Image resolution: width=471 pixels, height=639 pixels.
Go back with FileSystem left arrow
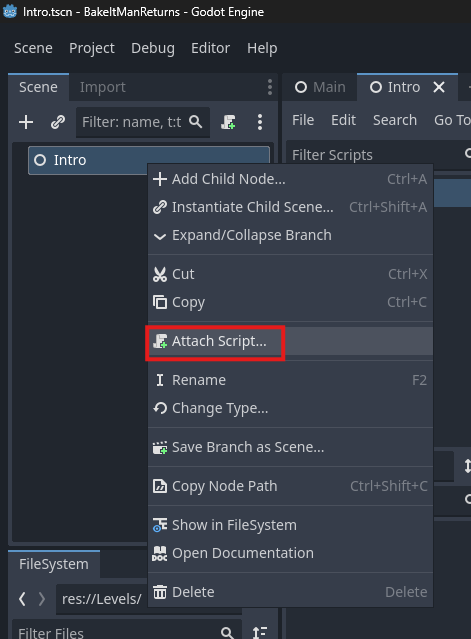point(23,599)
